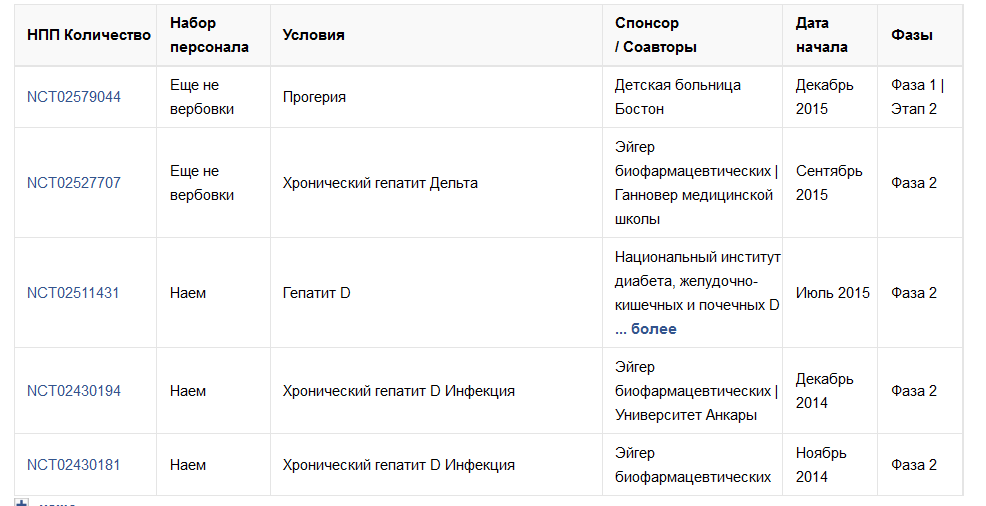Open trial link NCT02579044

point(74,97)
